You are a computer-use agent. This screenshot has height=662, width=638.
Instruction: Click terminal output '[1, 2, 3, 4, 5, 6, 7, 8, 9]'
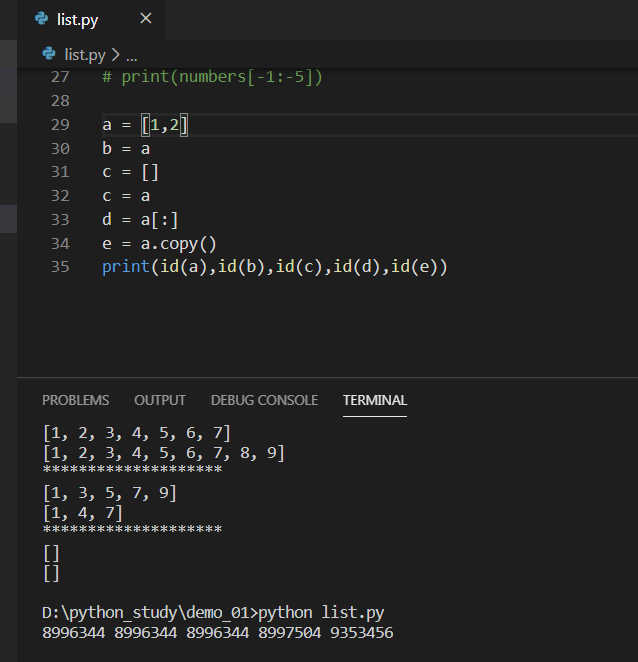click(x=164, y=453)
